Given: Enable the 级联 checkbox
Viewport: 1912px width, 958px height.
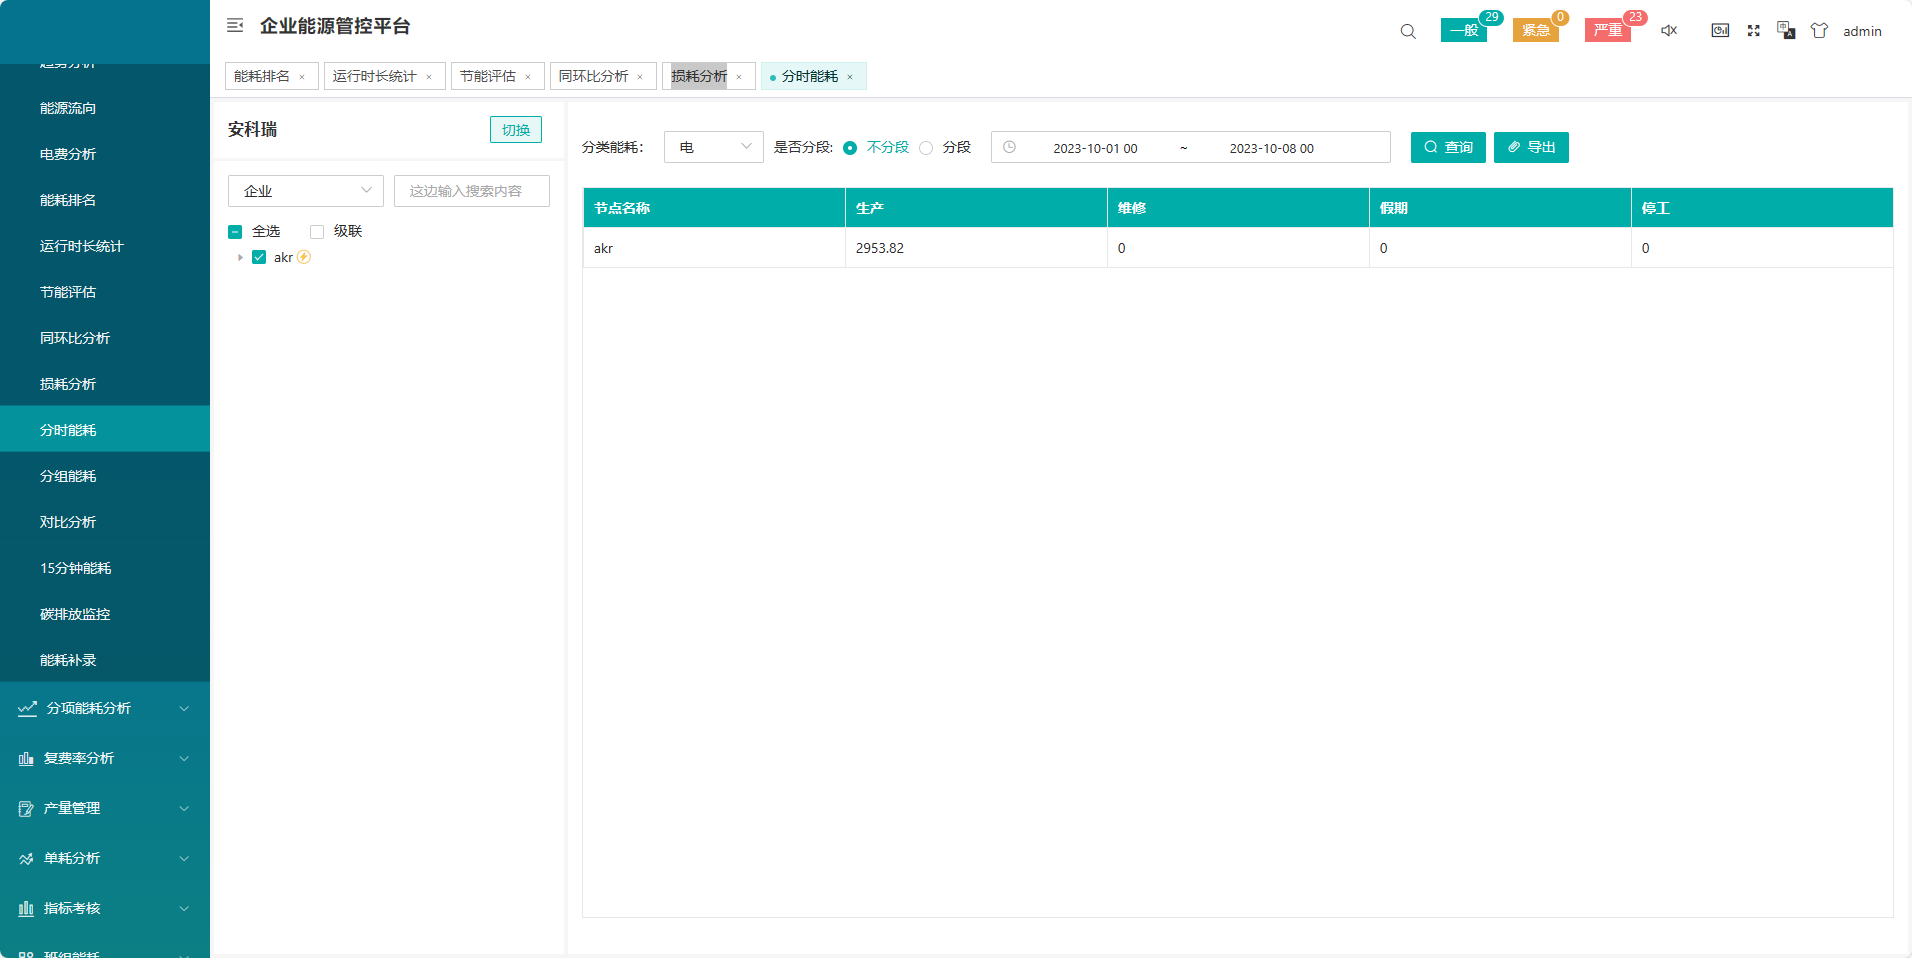Looking at the screenshot, I should [x=317, y=232].
